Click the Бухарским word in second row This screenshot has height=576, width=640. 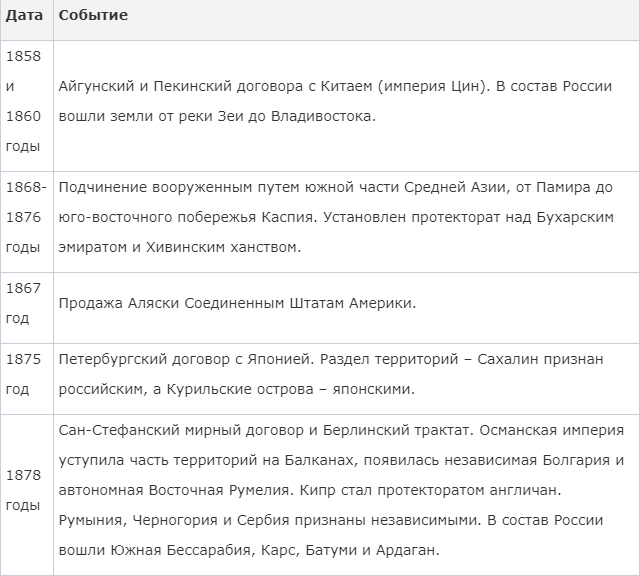point(575,218)
